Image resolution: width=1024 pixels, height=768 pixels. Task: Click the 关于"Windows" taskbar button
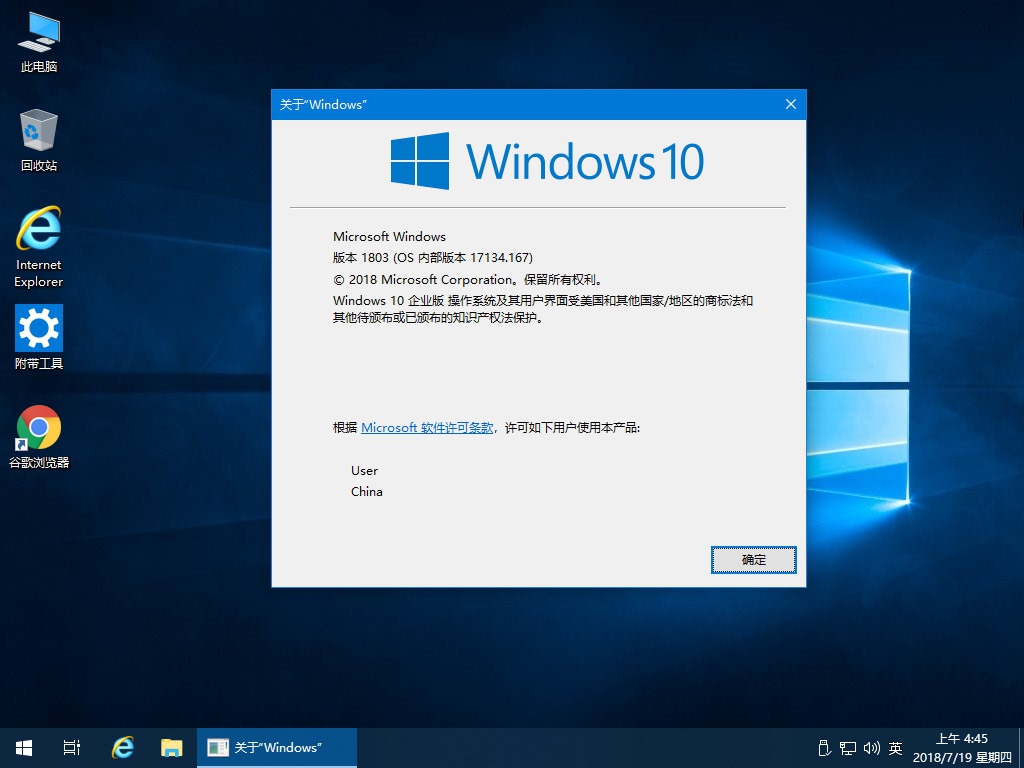pyautogui.click(x=277, y=748)
